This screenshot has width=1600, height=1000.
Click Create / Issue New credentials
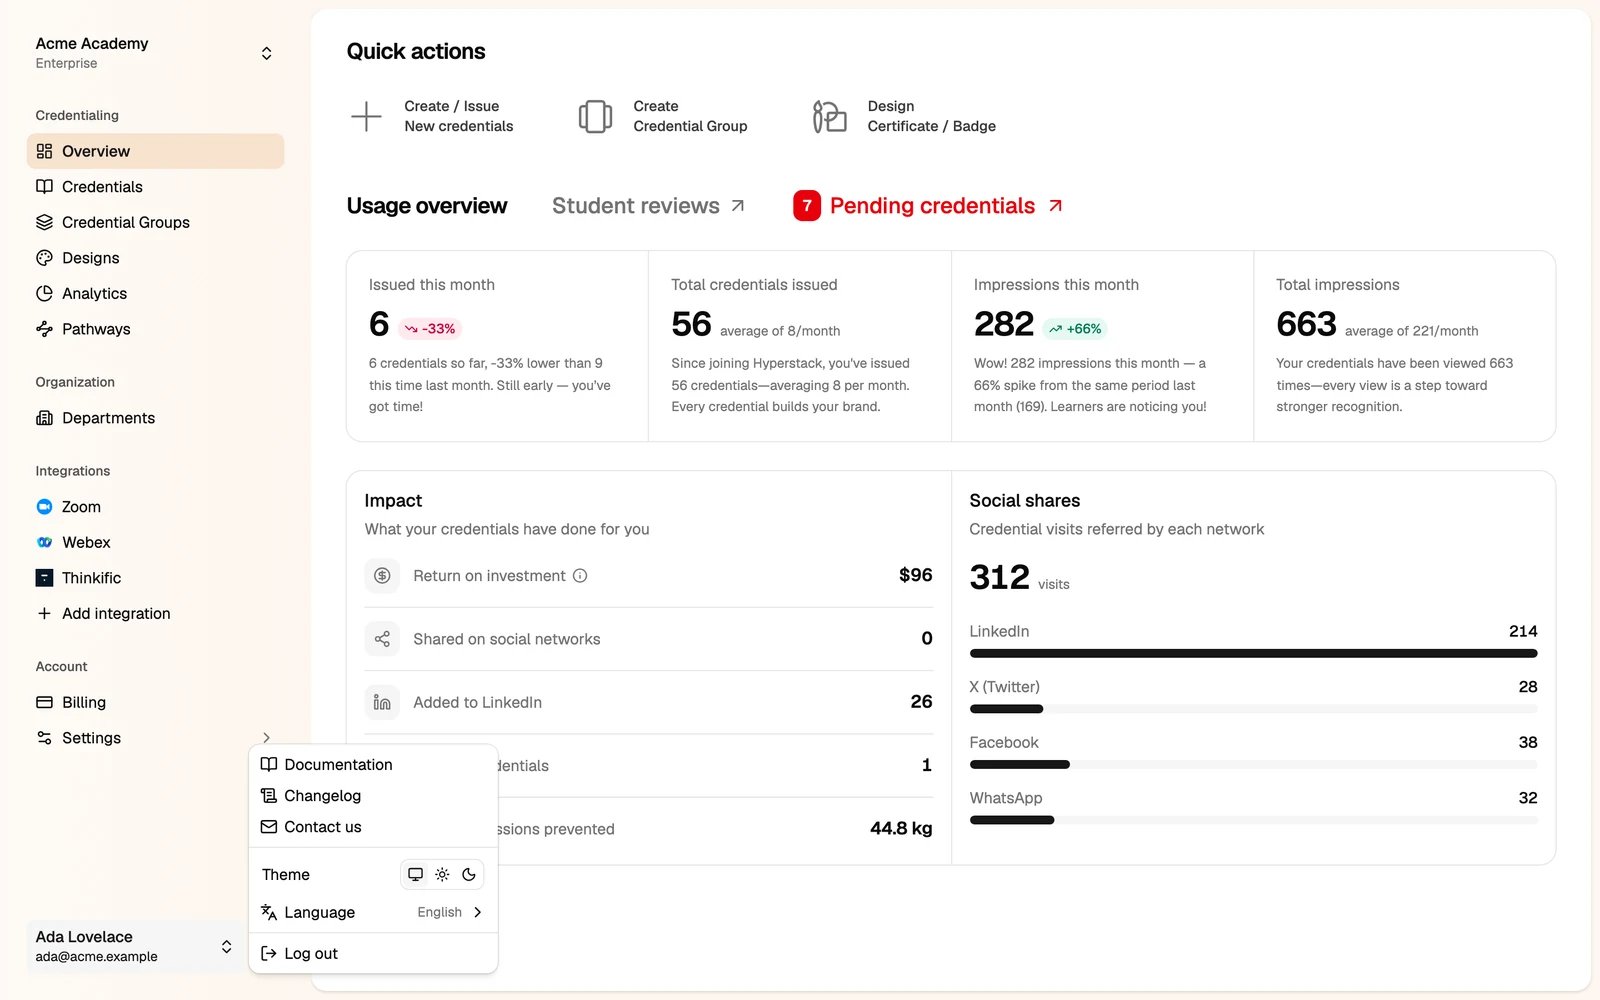pos(432,116)
